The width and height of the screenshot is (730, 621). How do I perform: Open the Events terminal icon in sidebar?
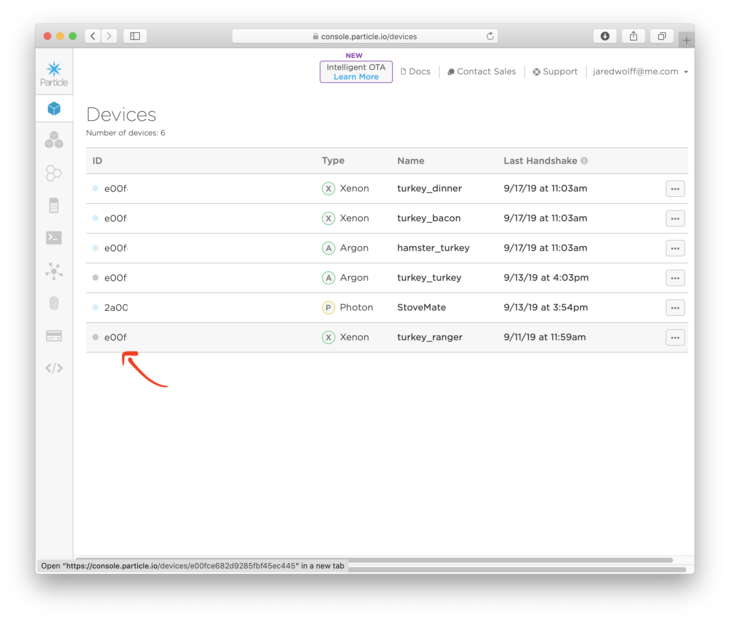pos(54,238)
